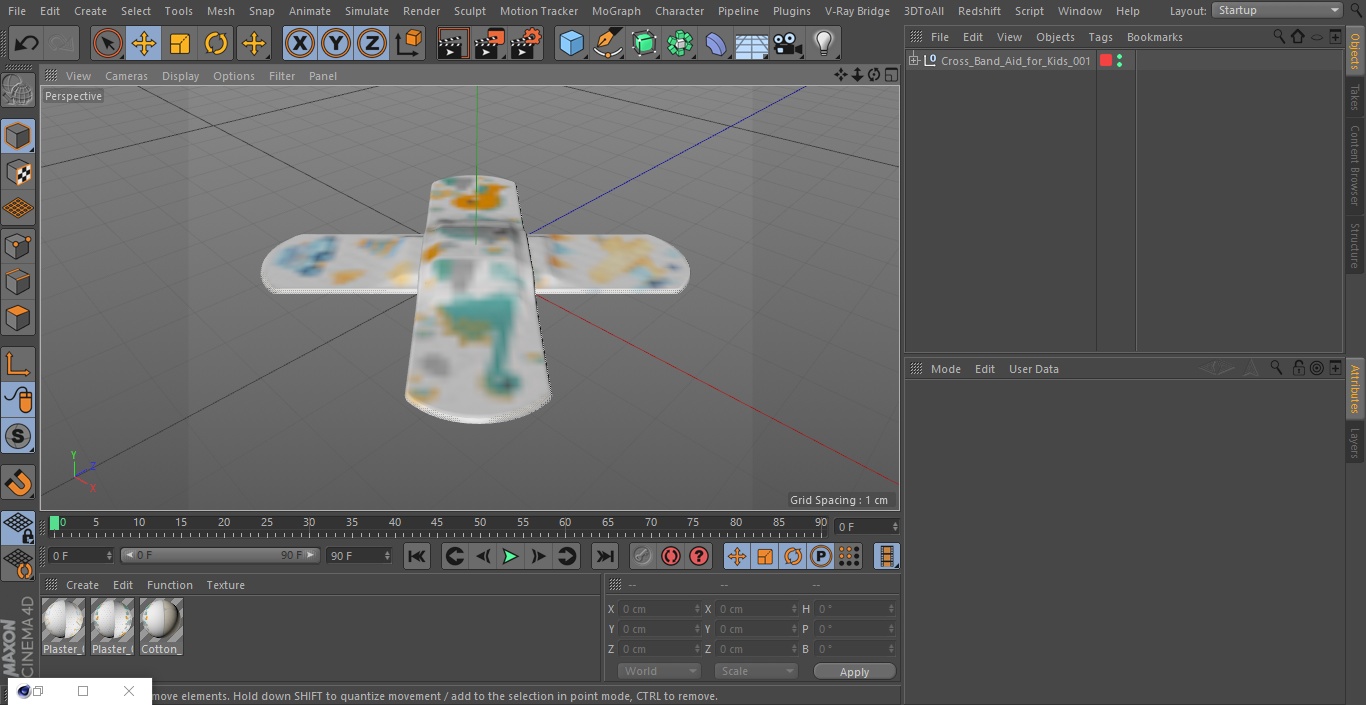Click the Apply button

[x=854, y=671]
